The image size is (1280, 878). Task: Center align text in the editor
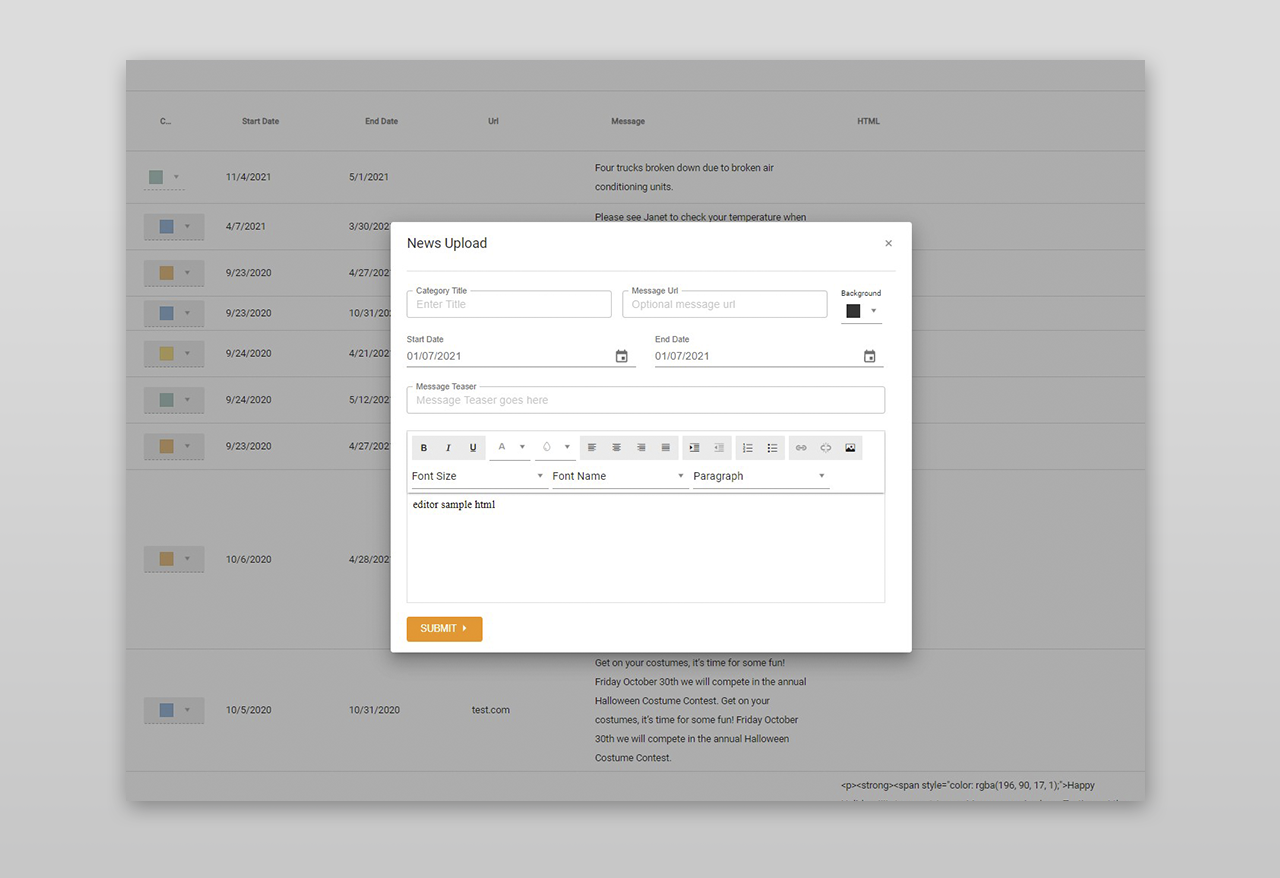pyautogui.click(x=617, y=448)
